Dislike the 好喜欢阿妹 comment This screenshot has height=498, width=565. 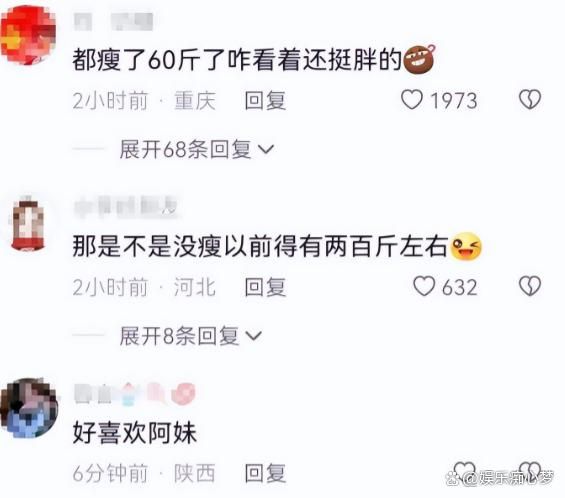coord(531,471)
